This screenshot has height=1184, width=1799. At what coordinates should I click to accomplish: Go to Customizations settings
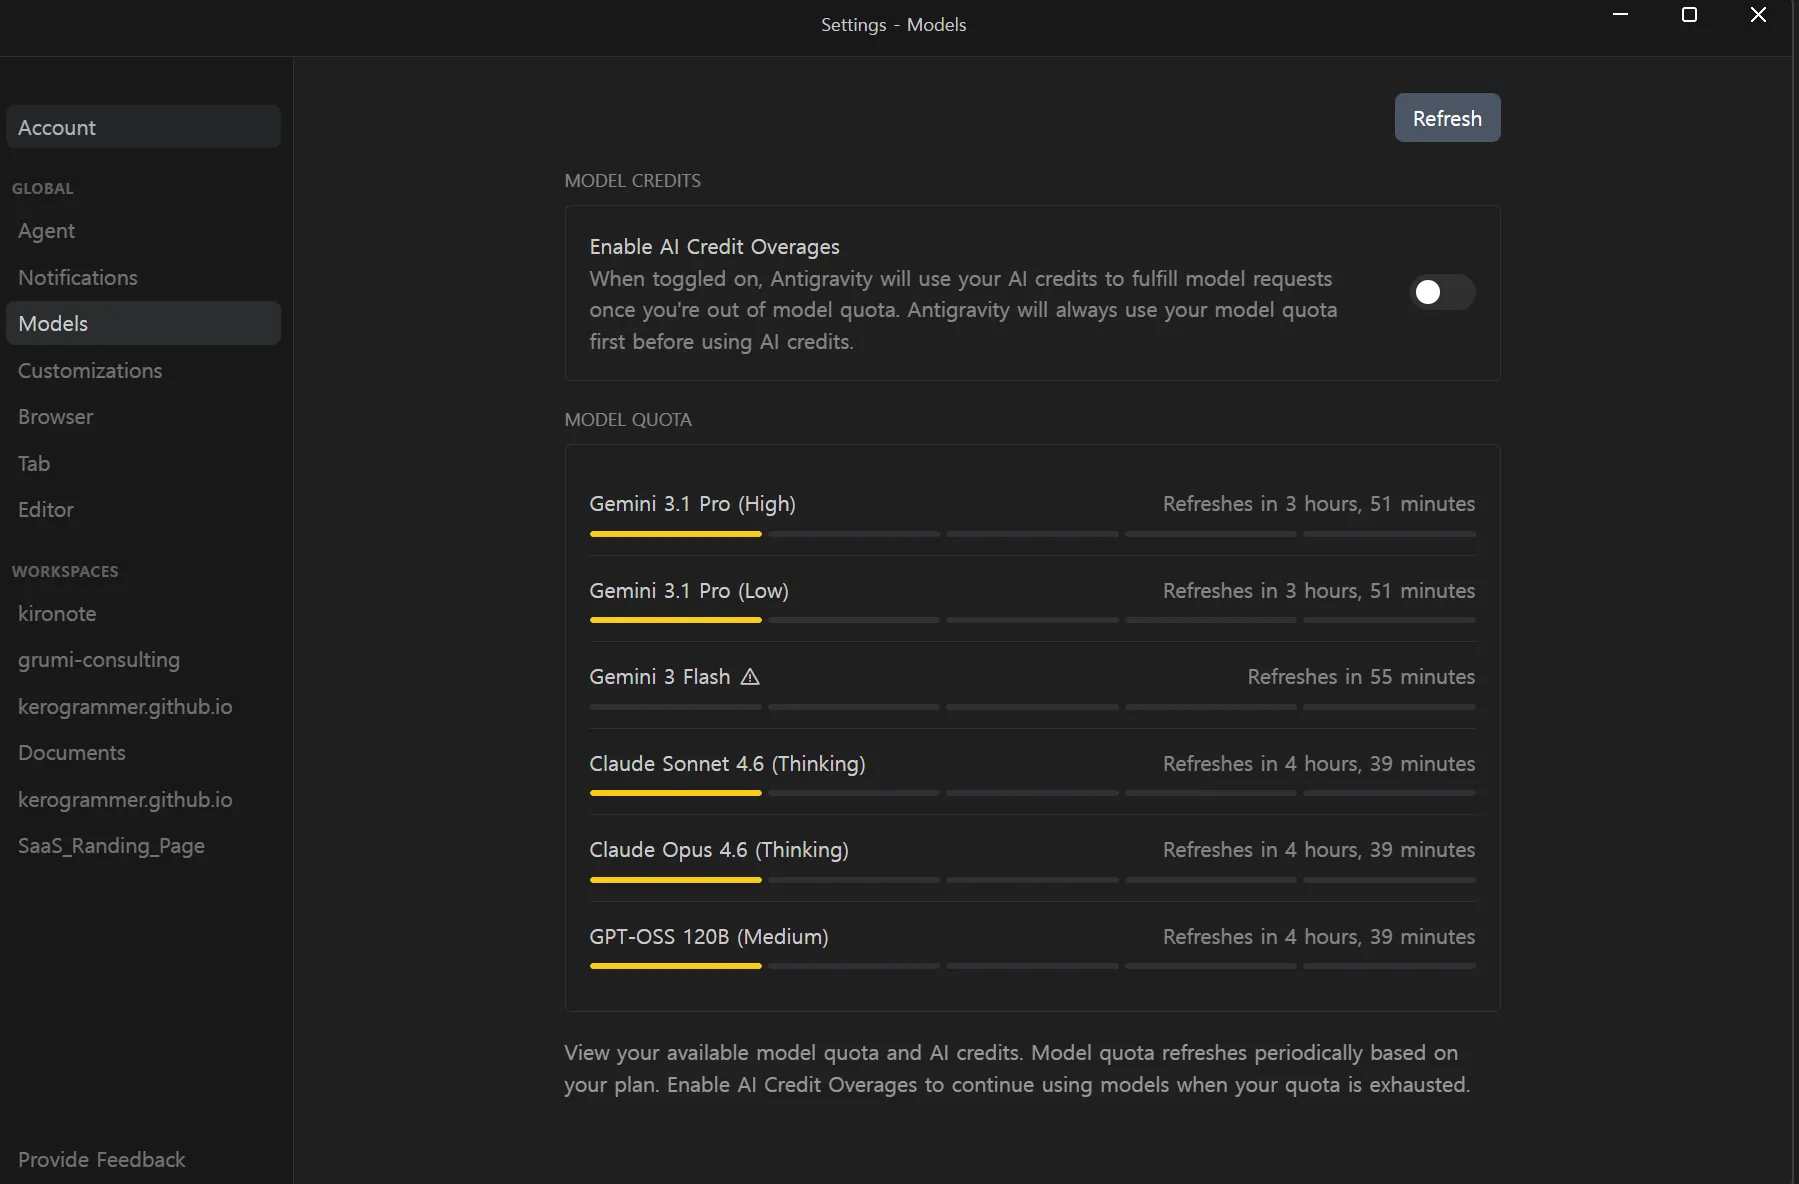point(90,371)
